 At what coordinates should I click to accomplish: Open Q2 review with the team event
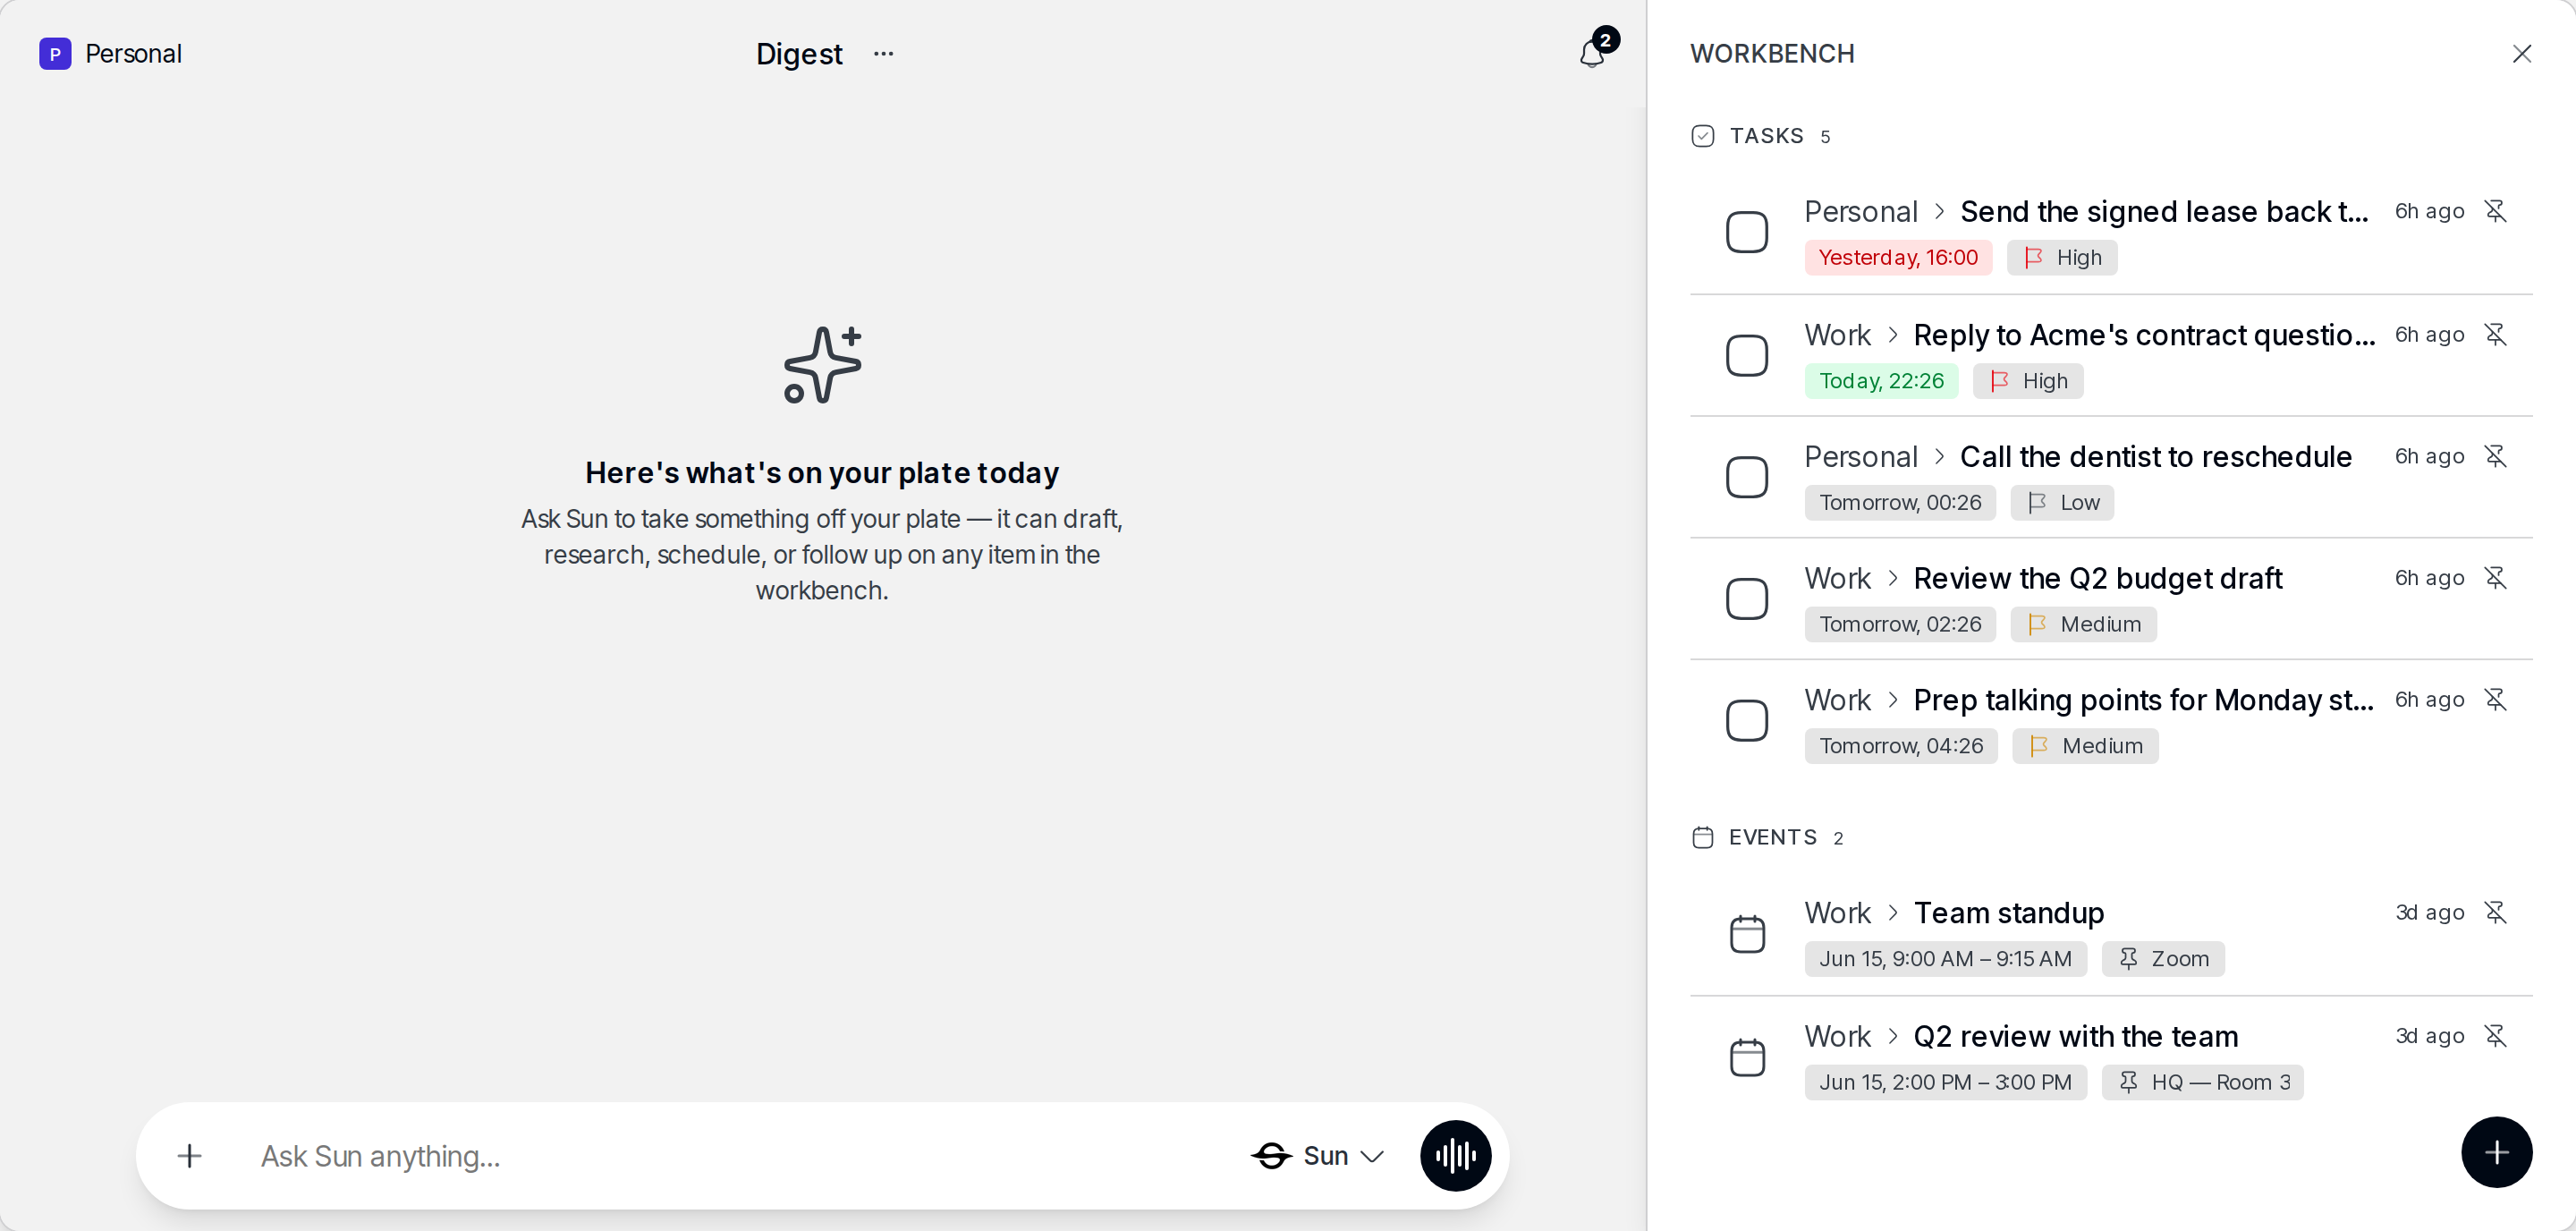pos(2075,1036)
